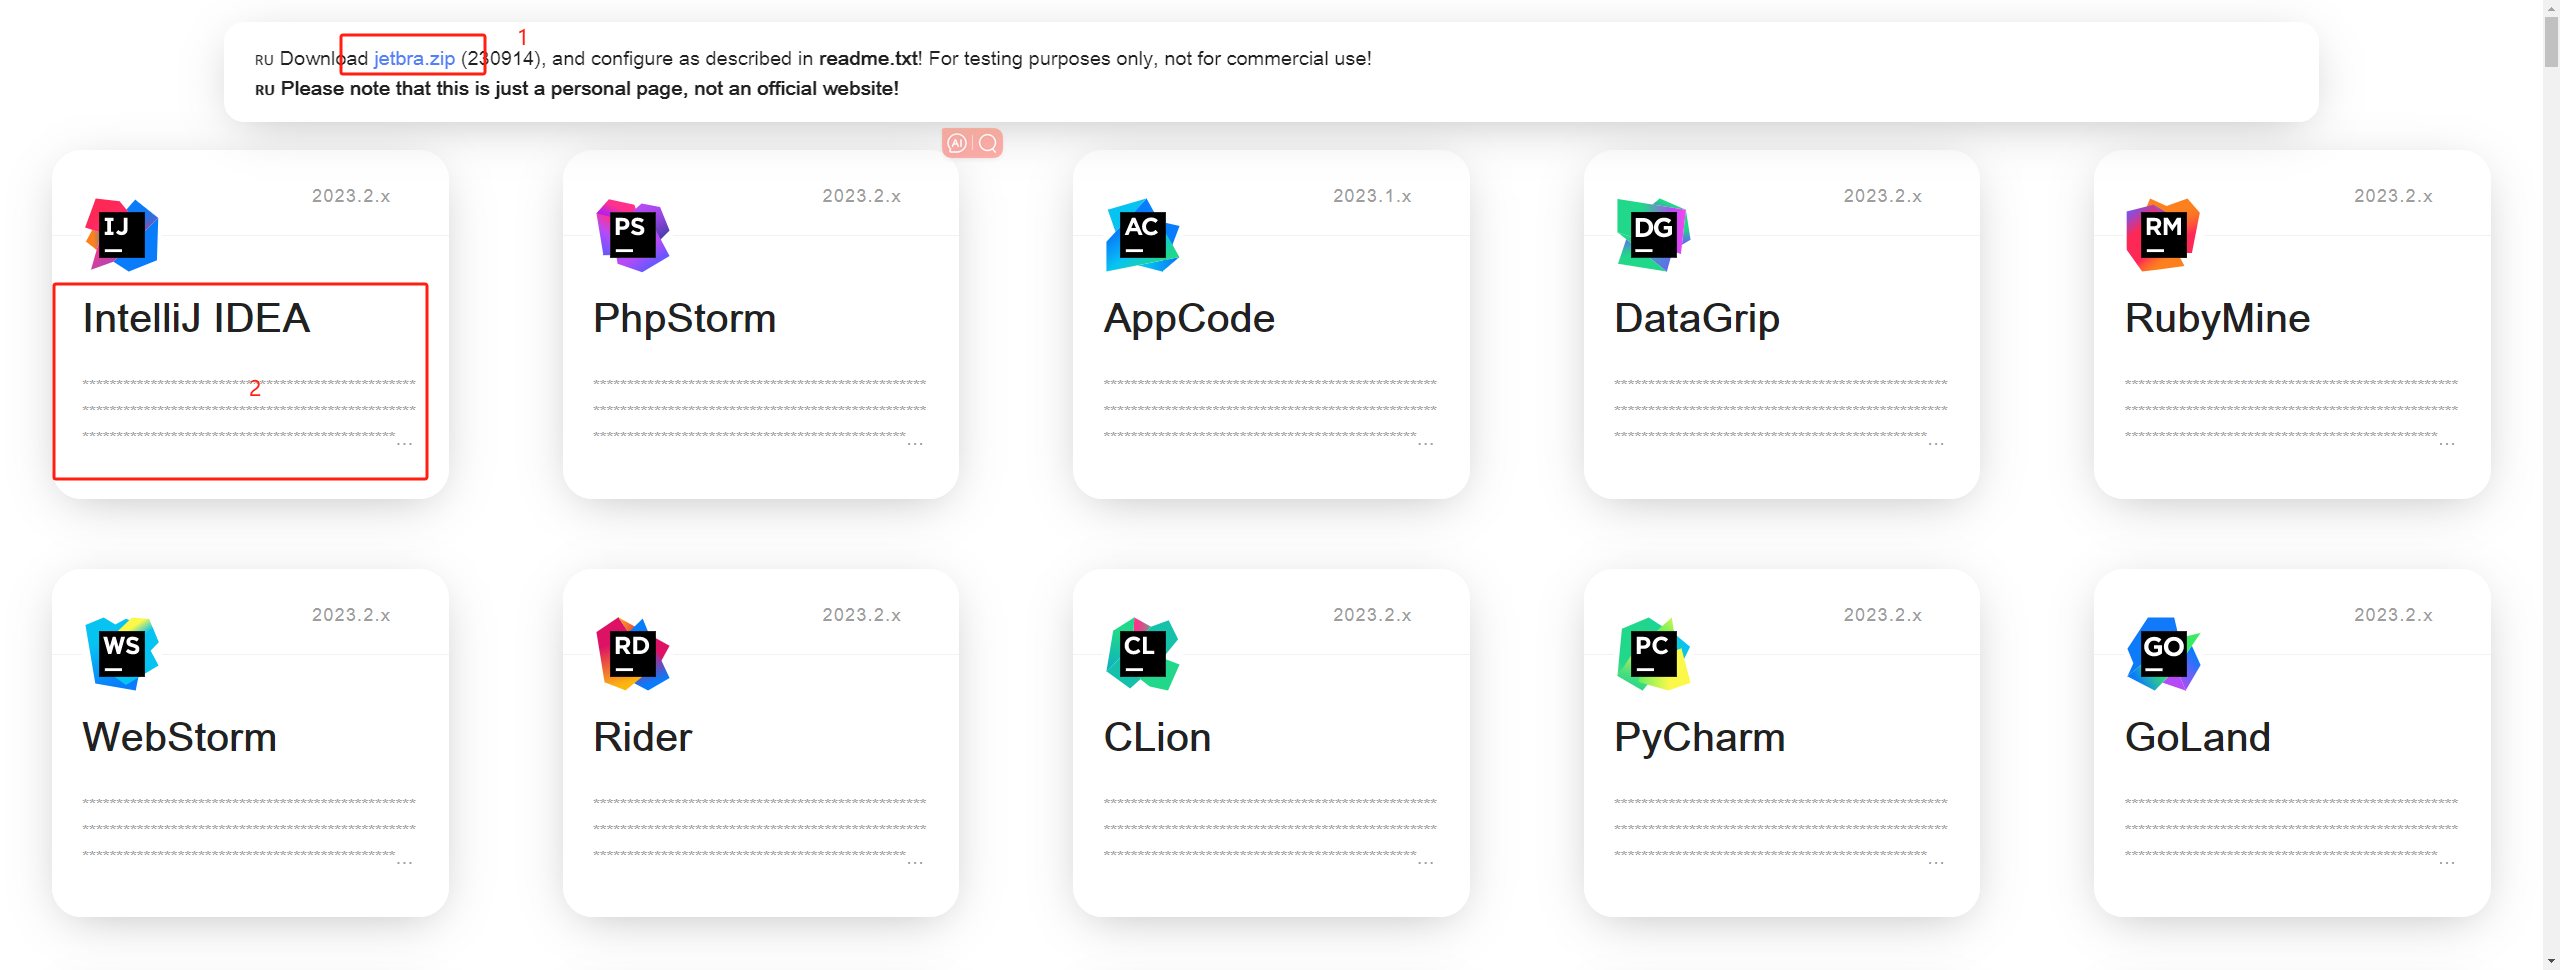Open the jetbra.zip download link

tap(414, 59)
